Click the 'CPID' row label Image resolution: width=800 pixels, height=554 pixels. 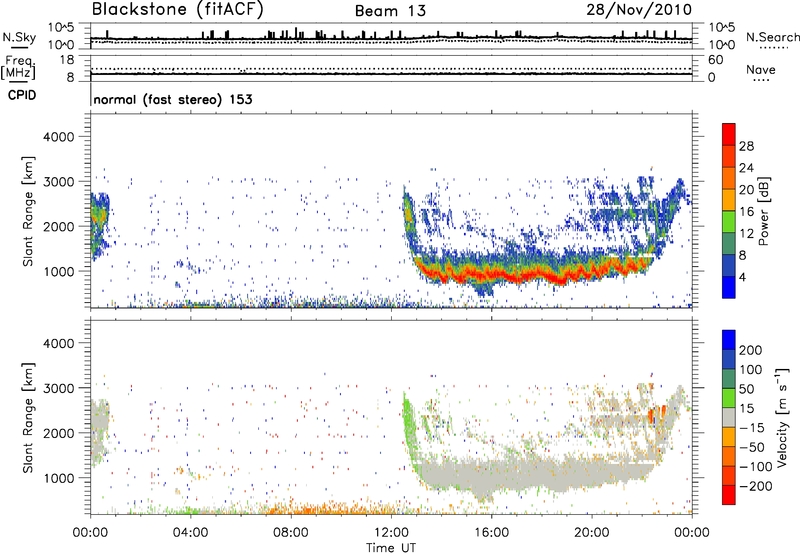(22, 95)
